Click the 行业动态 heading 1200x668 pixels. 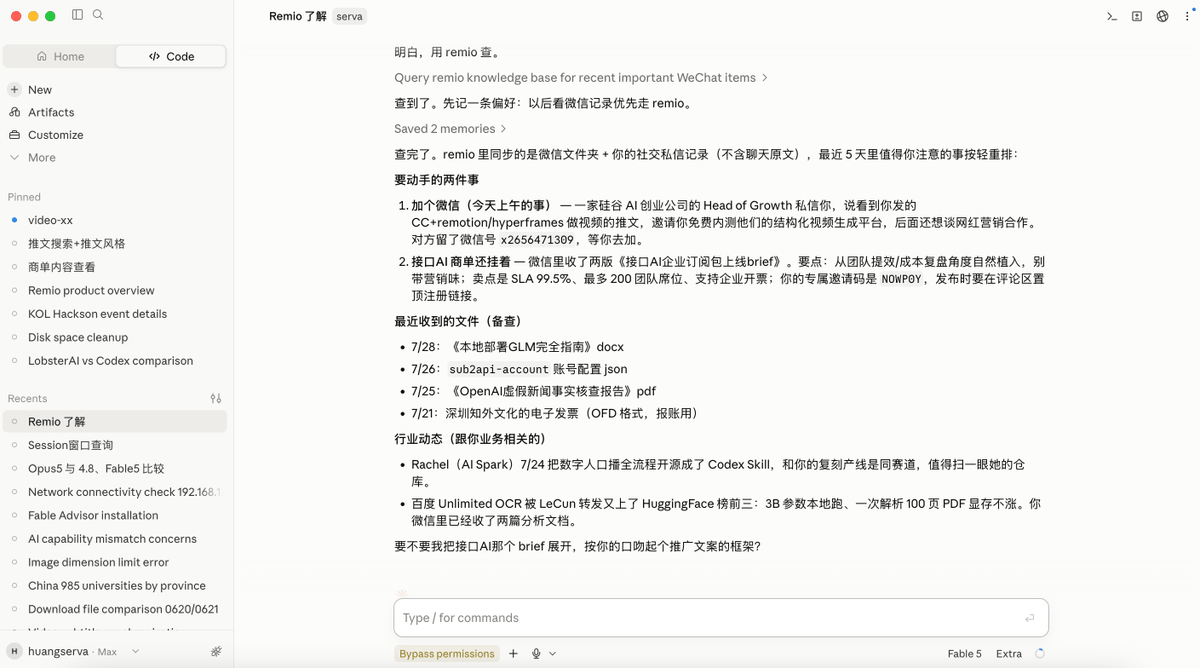click(470, 439)
